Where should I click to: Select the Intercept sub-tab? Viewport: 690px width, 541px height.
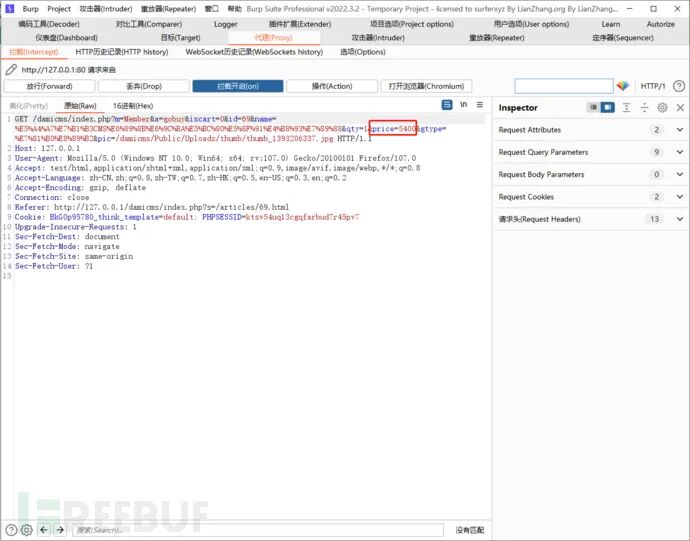point(33,52)
